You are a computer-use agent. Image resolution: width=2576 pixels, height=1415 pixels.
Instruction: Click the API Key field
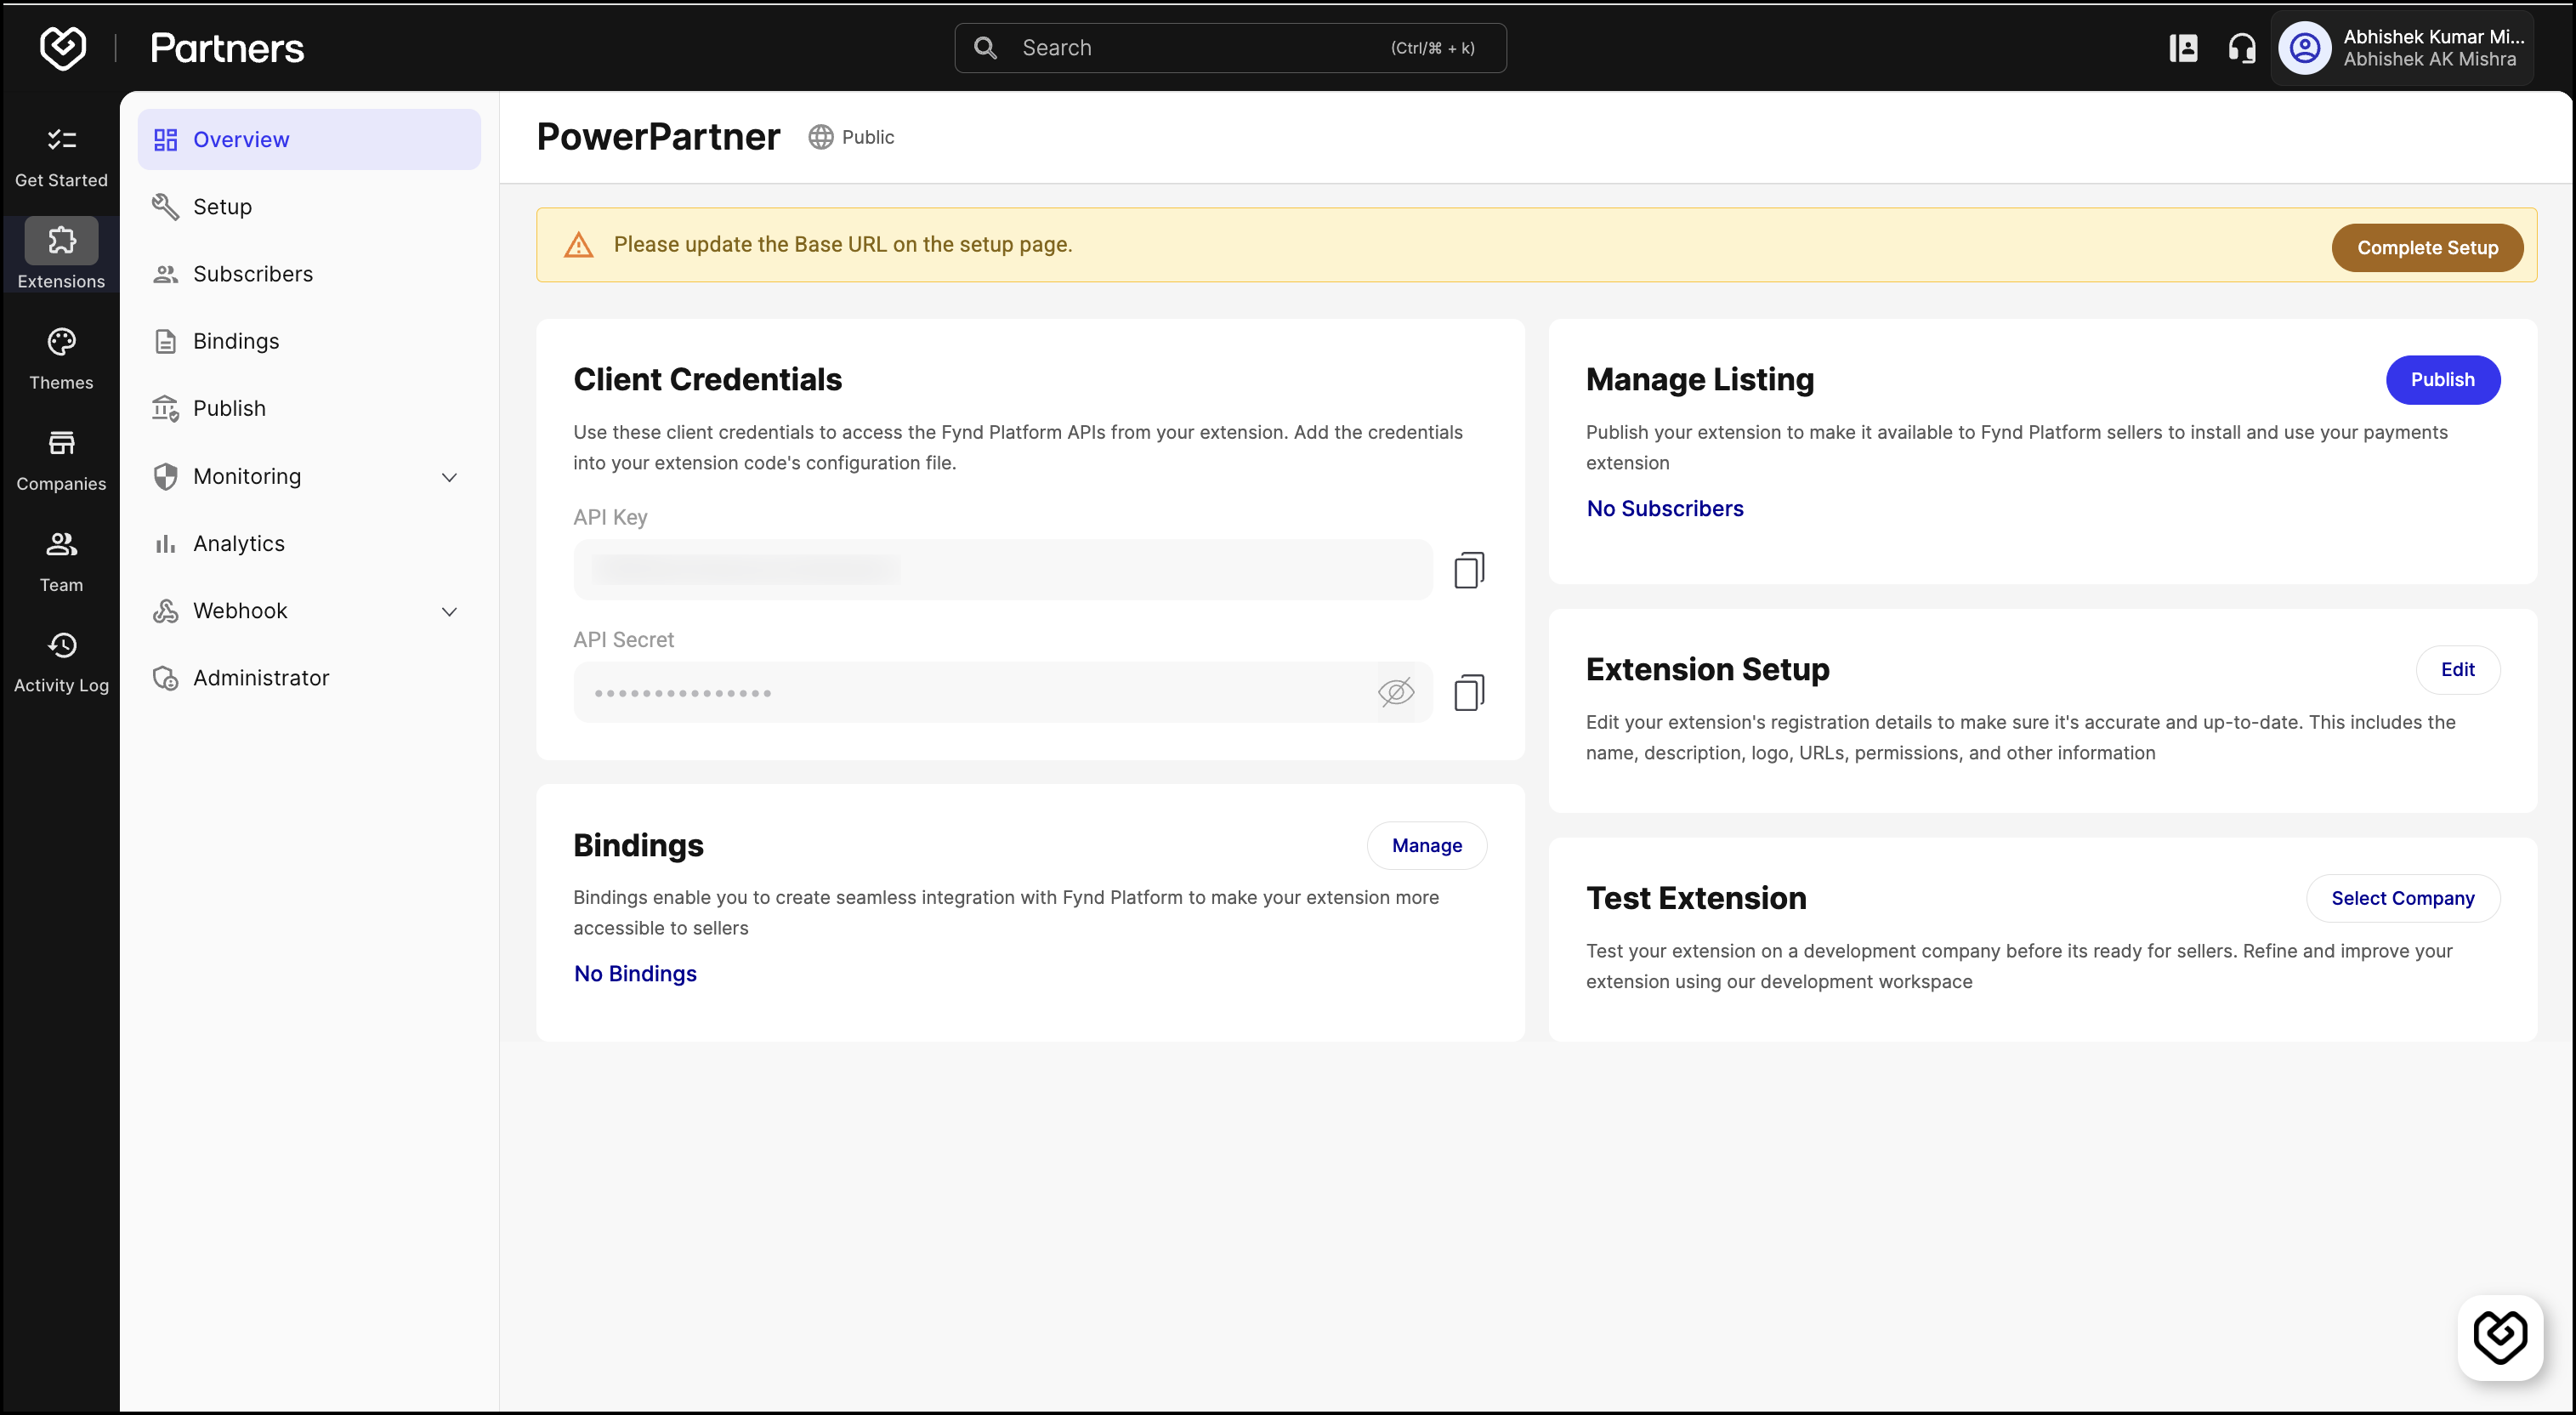click(1003, 570)
